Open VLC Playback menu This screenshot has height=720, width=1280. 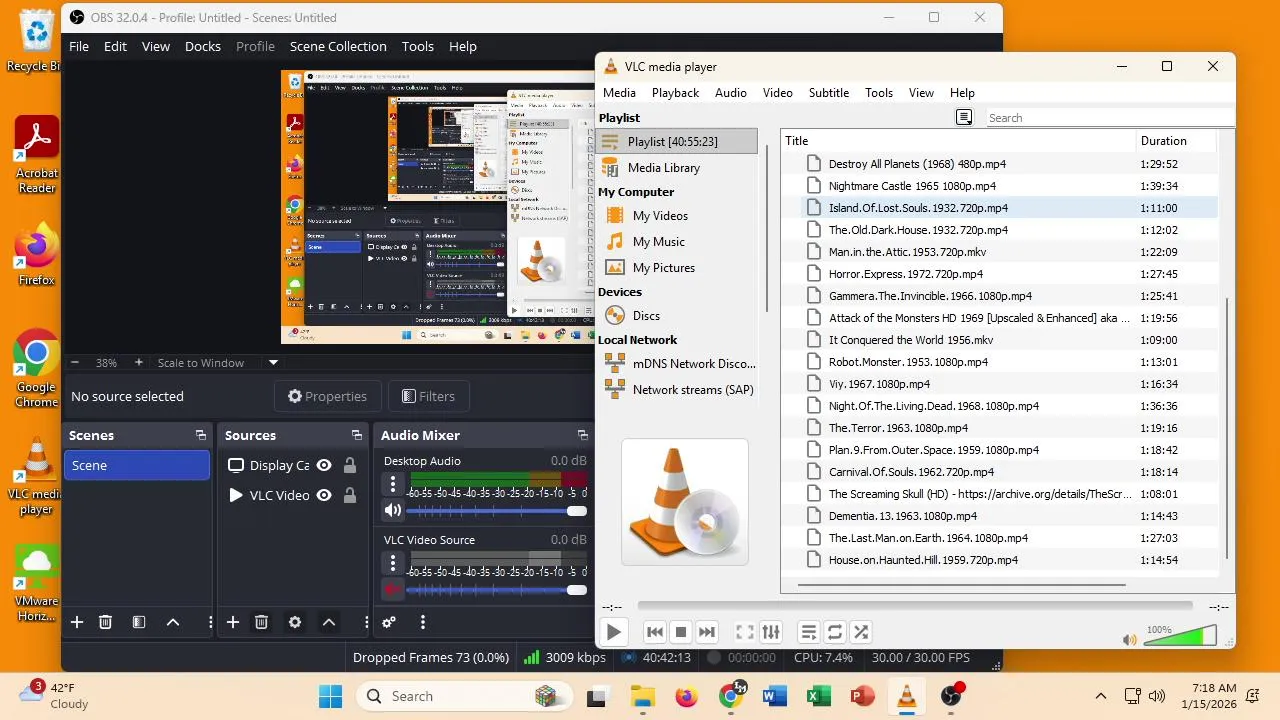tap(675, 92)
